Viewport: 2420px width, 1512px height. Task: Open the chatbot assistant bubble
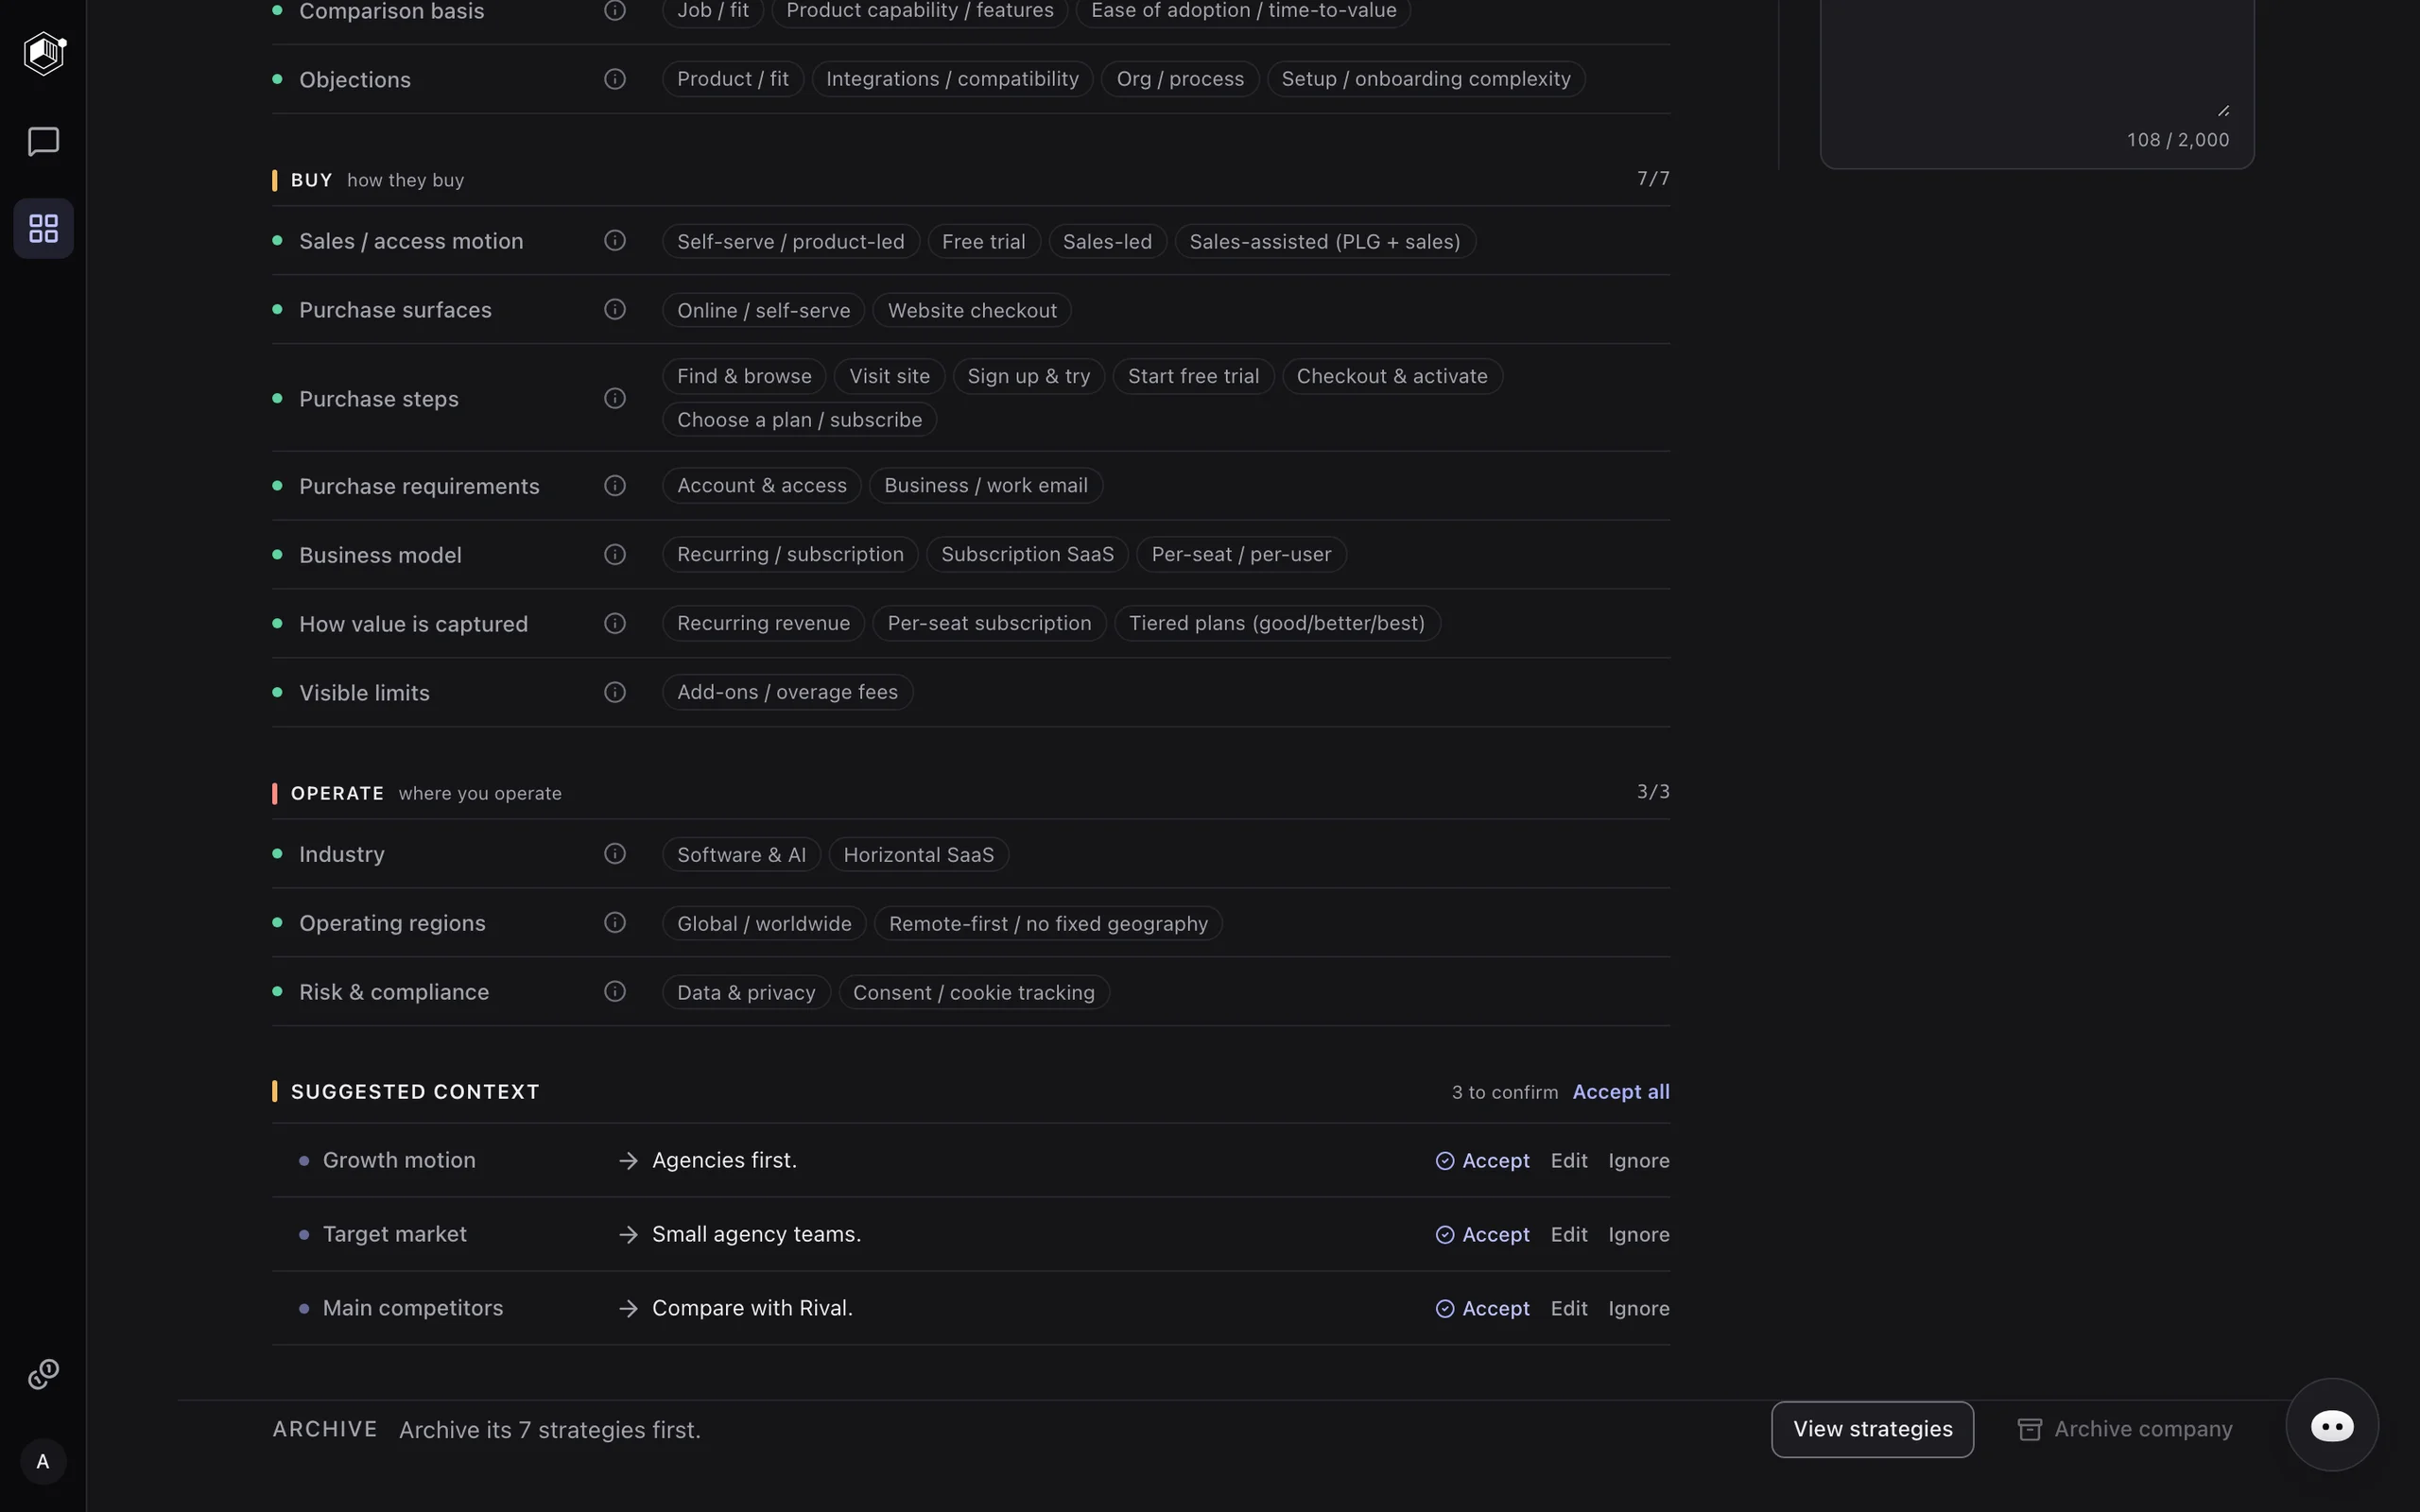pyautogui.click(x=2332, y=1425)
